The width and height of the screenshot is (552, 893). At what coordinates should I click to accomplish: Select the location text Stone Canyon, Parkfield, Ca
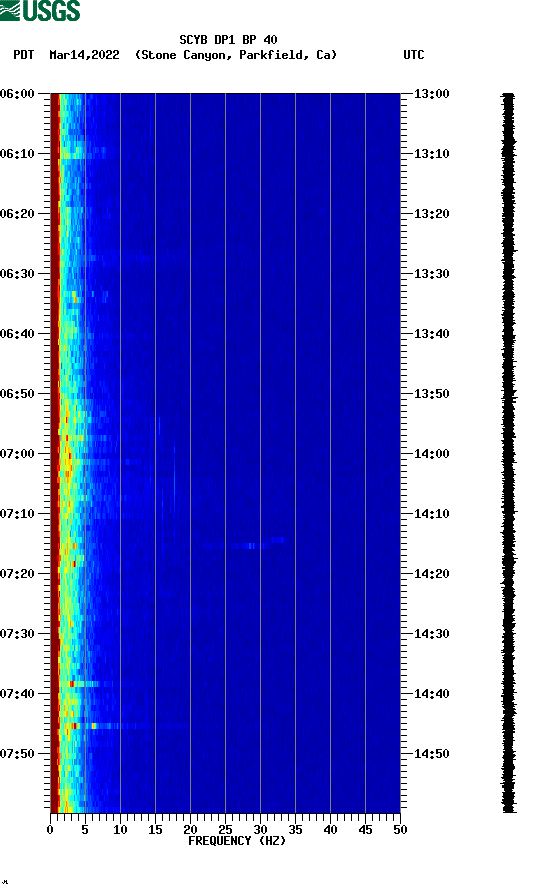(236, 55)
